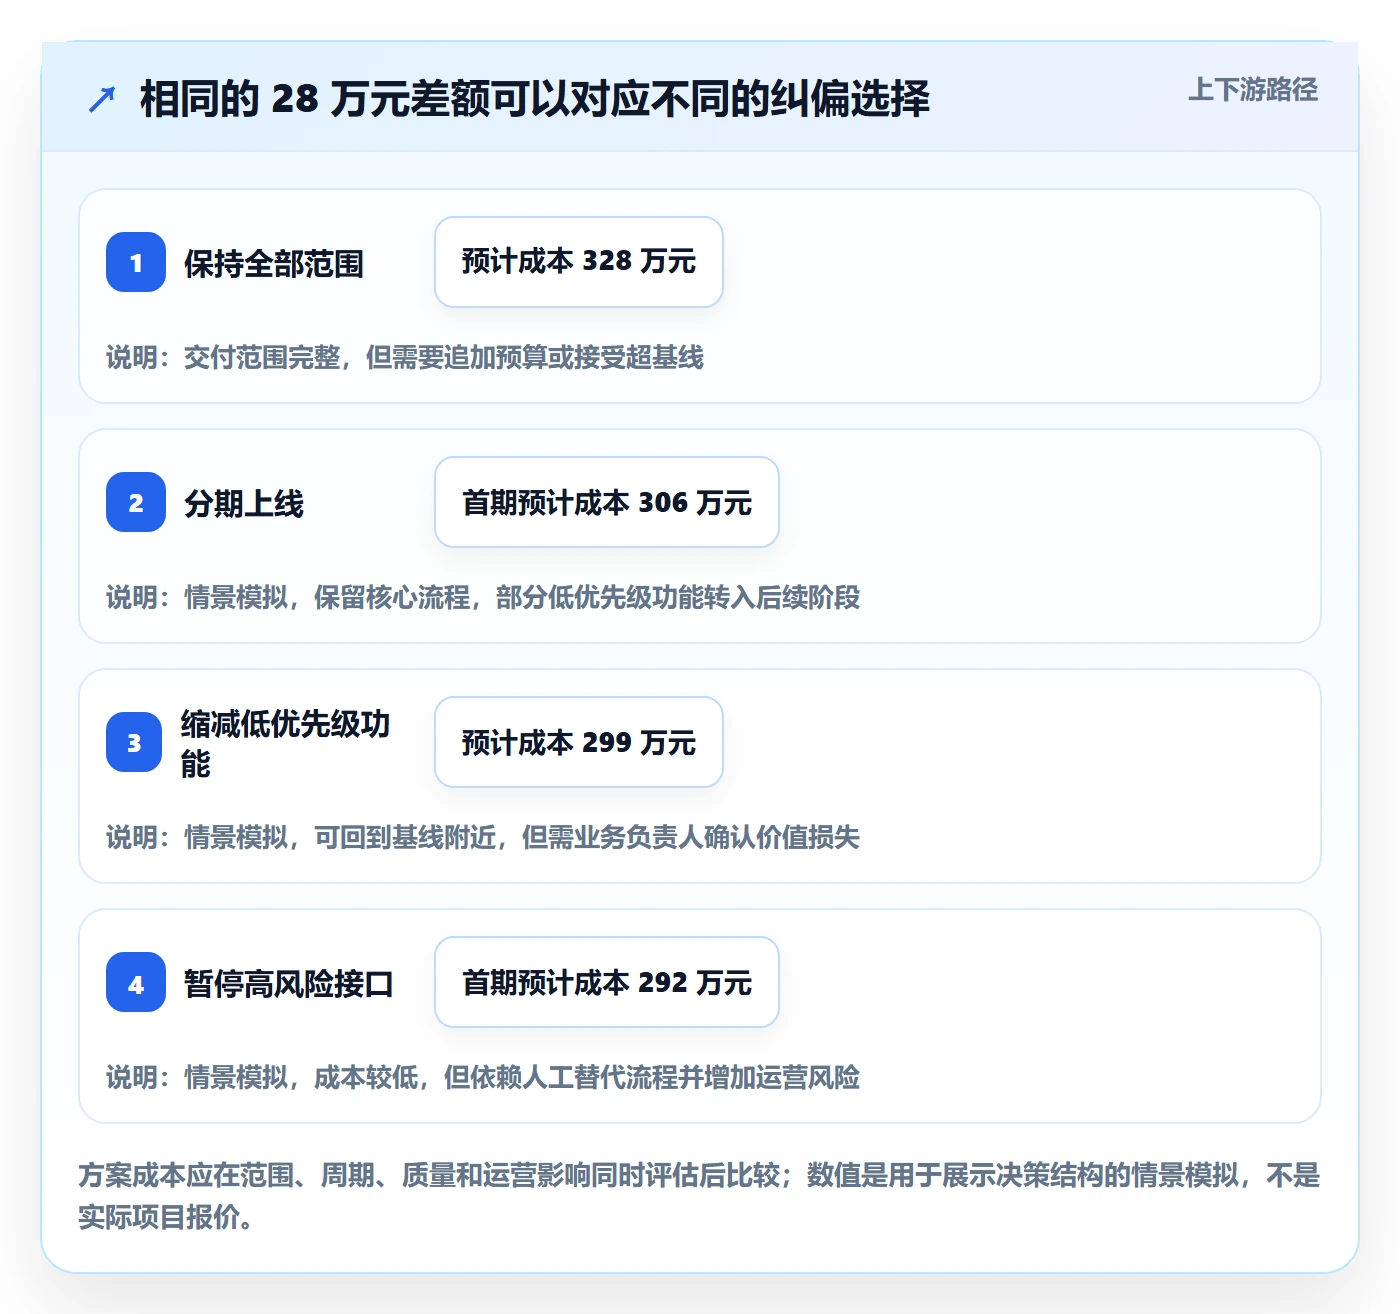Select the heading 相同的 28 万元差额可以对应不同的纠偏选择
The height and width of the screenshot is (1314, 1400).
pyautogui.click(x=535, y=99)
